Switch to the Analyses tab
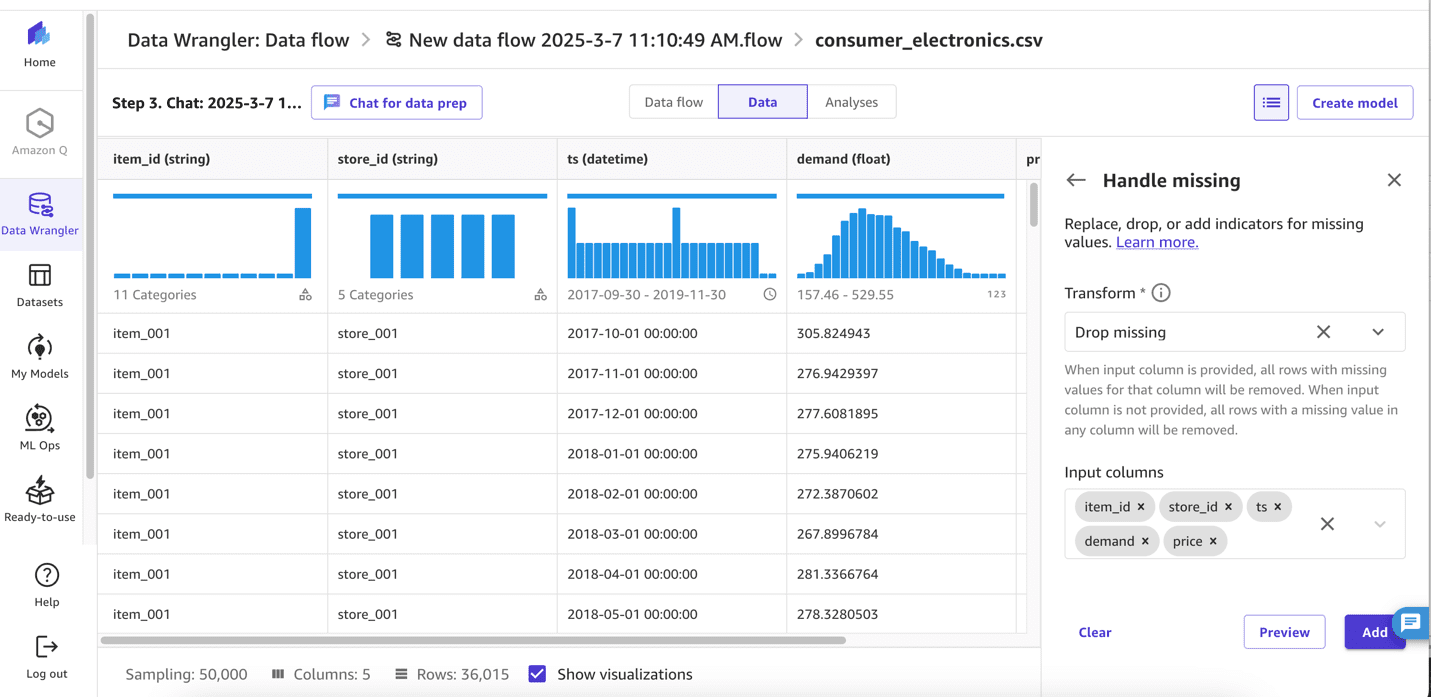The height and width of the screenshot is (697, 1431). [x=851, y=102]
